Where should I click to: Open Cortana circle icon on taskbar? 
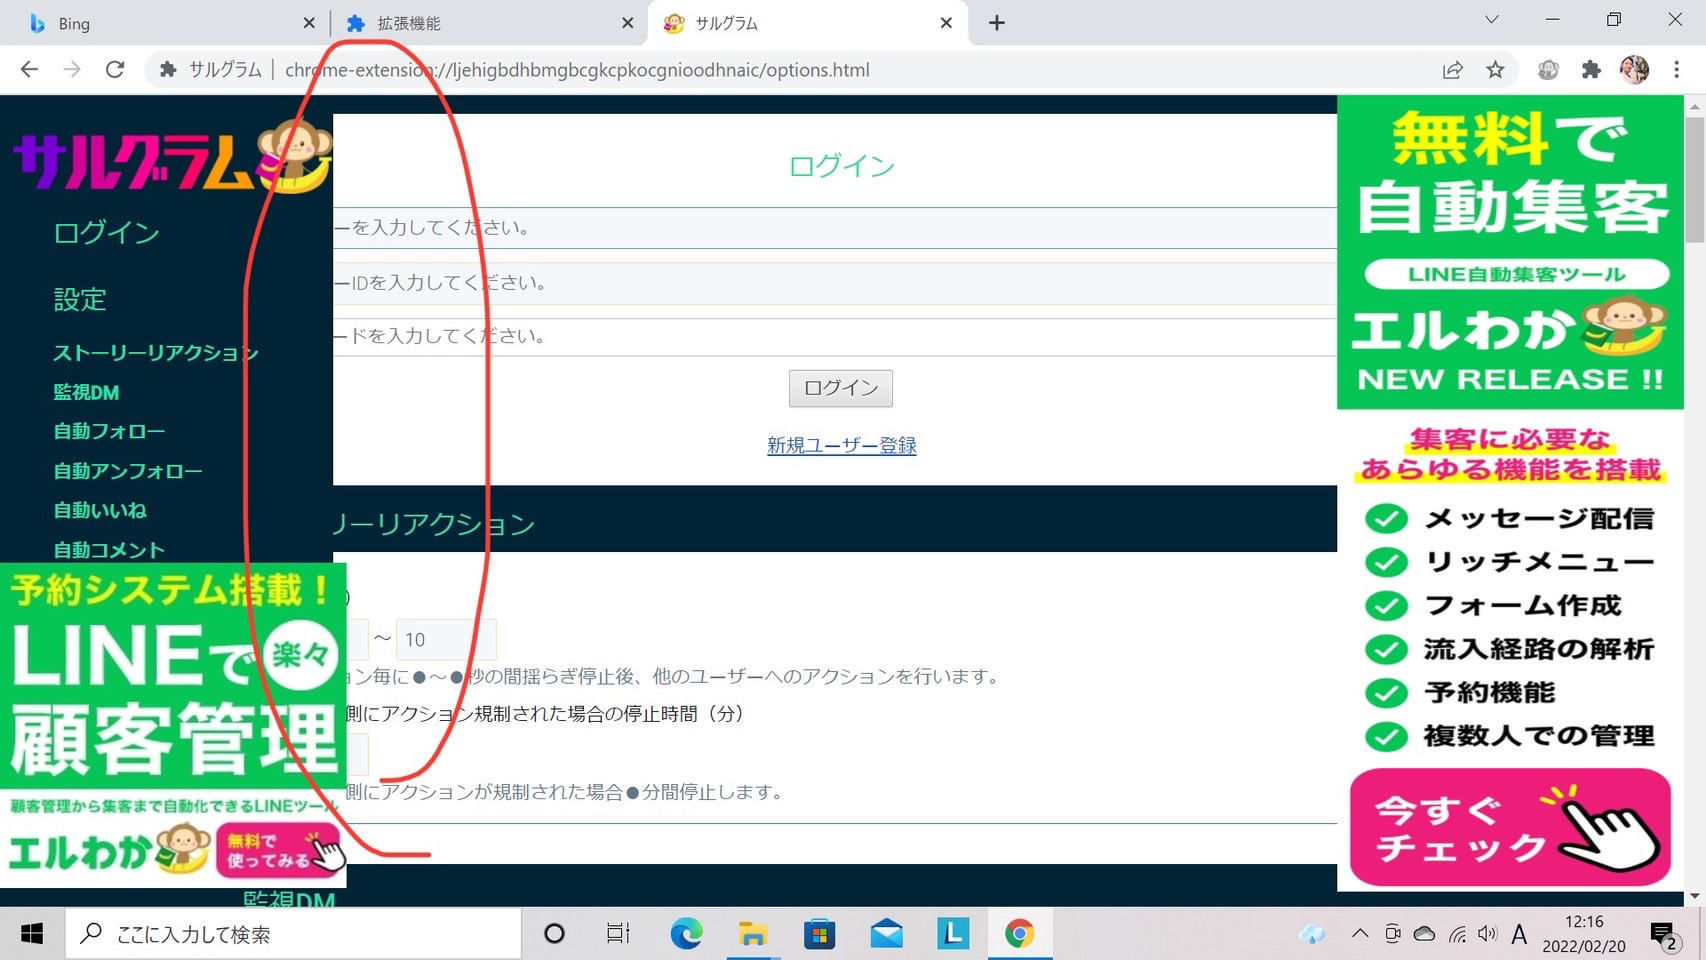click(554, 934)
